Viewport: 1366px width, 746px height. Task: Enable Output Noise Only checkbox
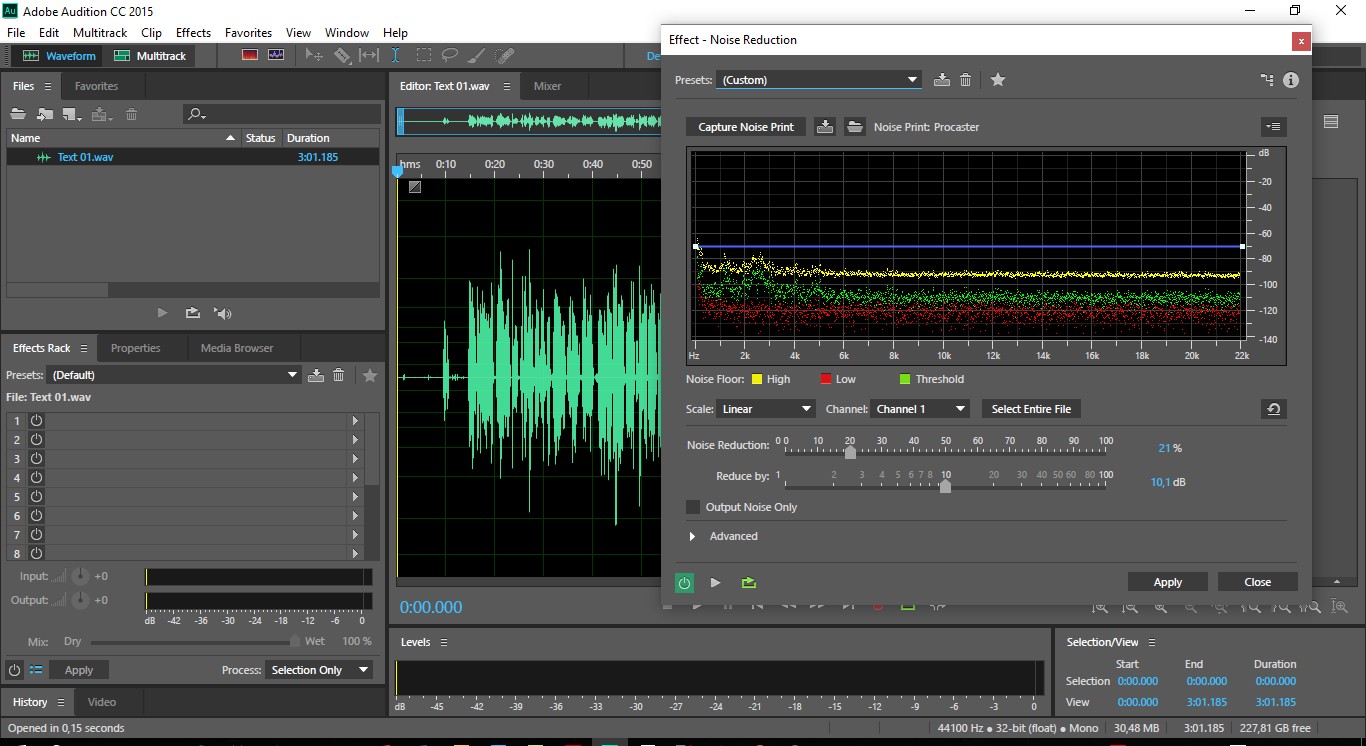(x=693, y=507)
